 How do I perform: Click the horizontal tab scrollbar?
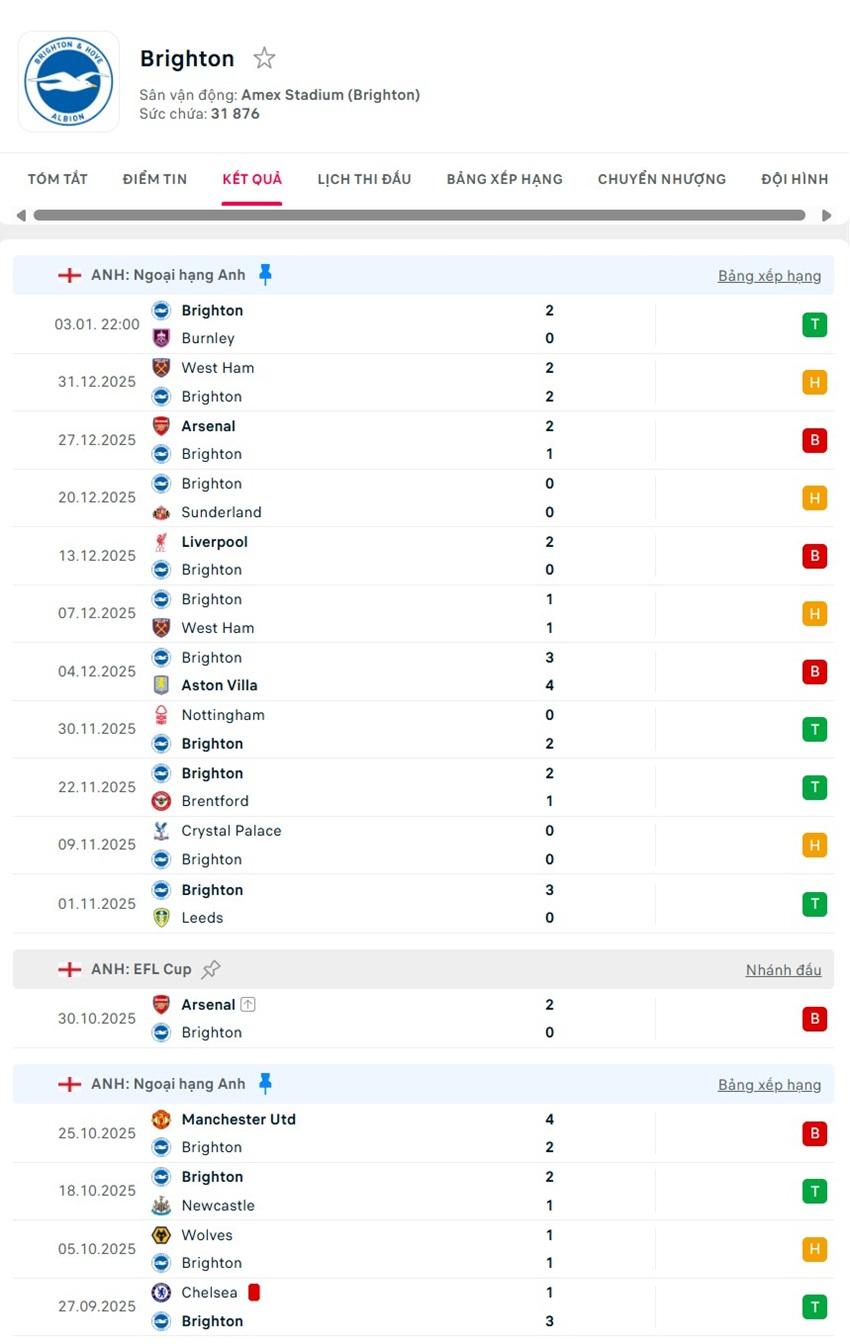point(420,214)
